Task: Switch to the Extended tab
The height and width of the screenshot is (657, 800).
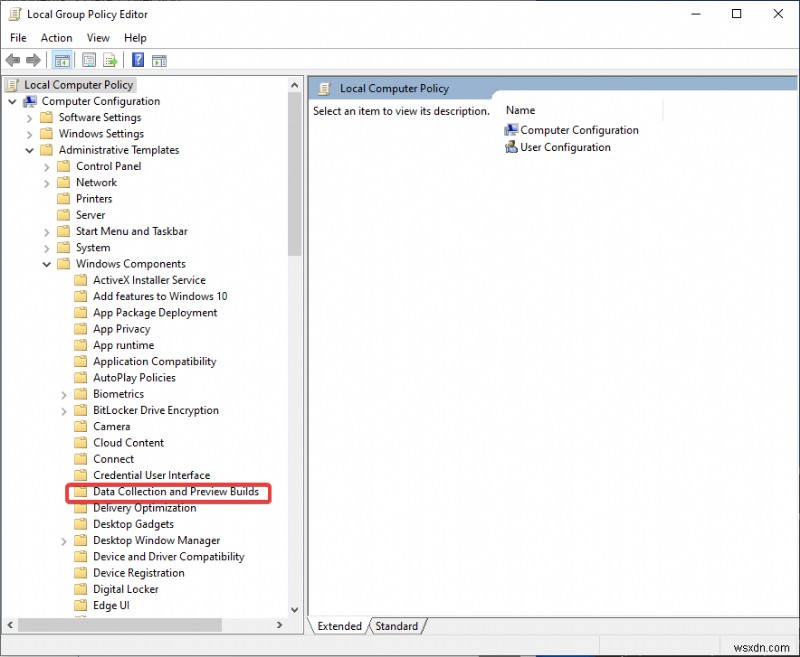Action: pos(340,626)
